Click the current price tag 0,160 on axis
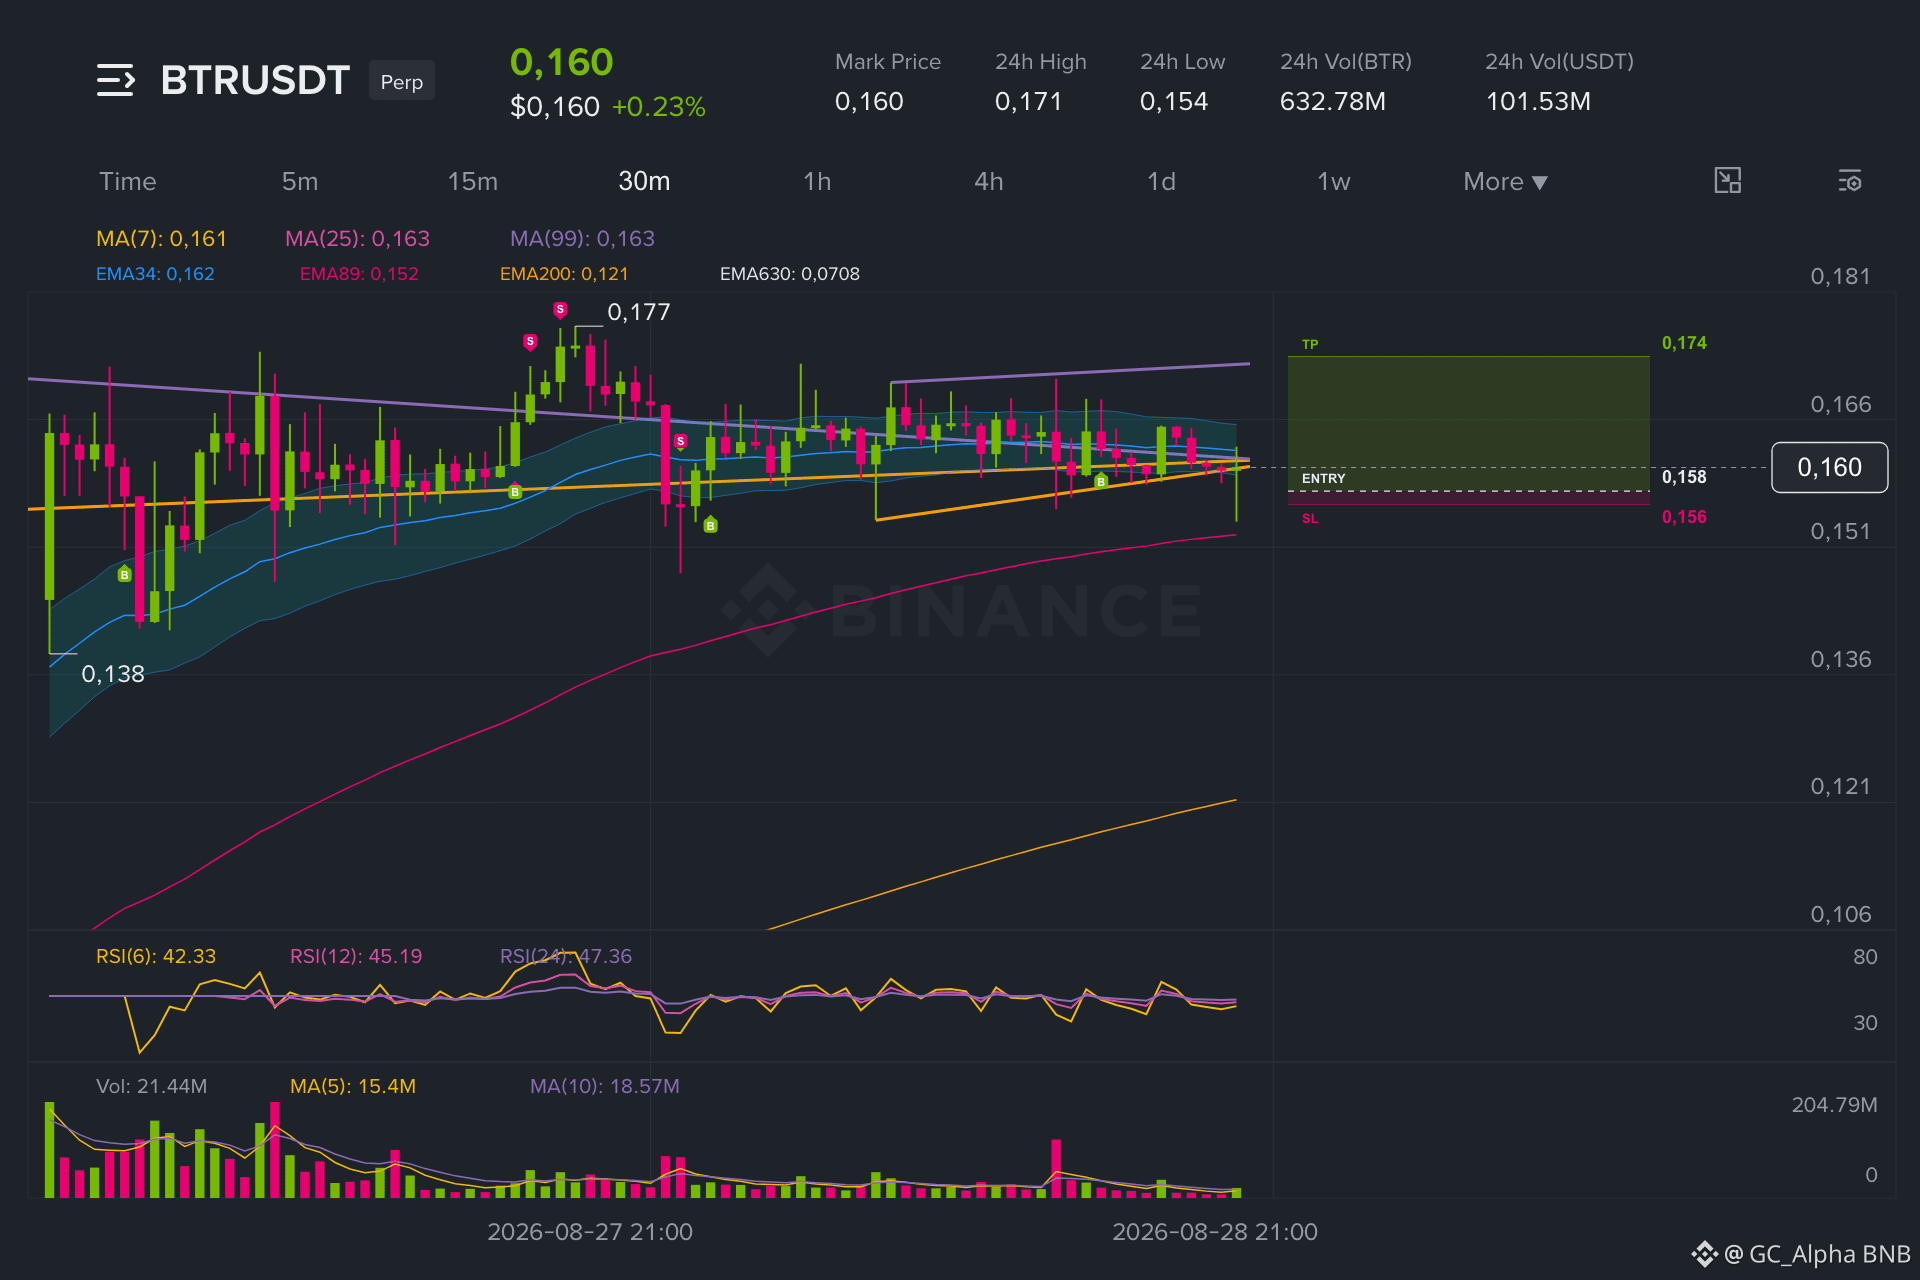Viewport: 1920px width, 1280px height. coord(1829,467)
